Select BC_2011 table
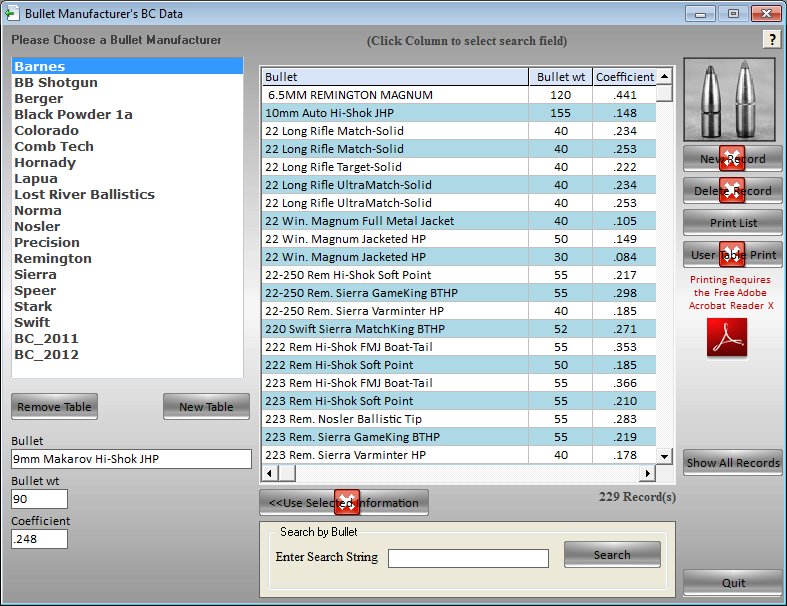Image resolution: width=787 pixels, height=606 pixels. (x=127, y=338)
